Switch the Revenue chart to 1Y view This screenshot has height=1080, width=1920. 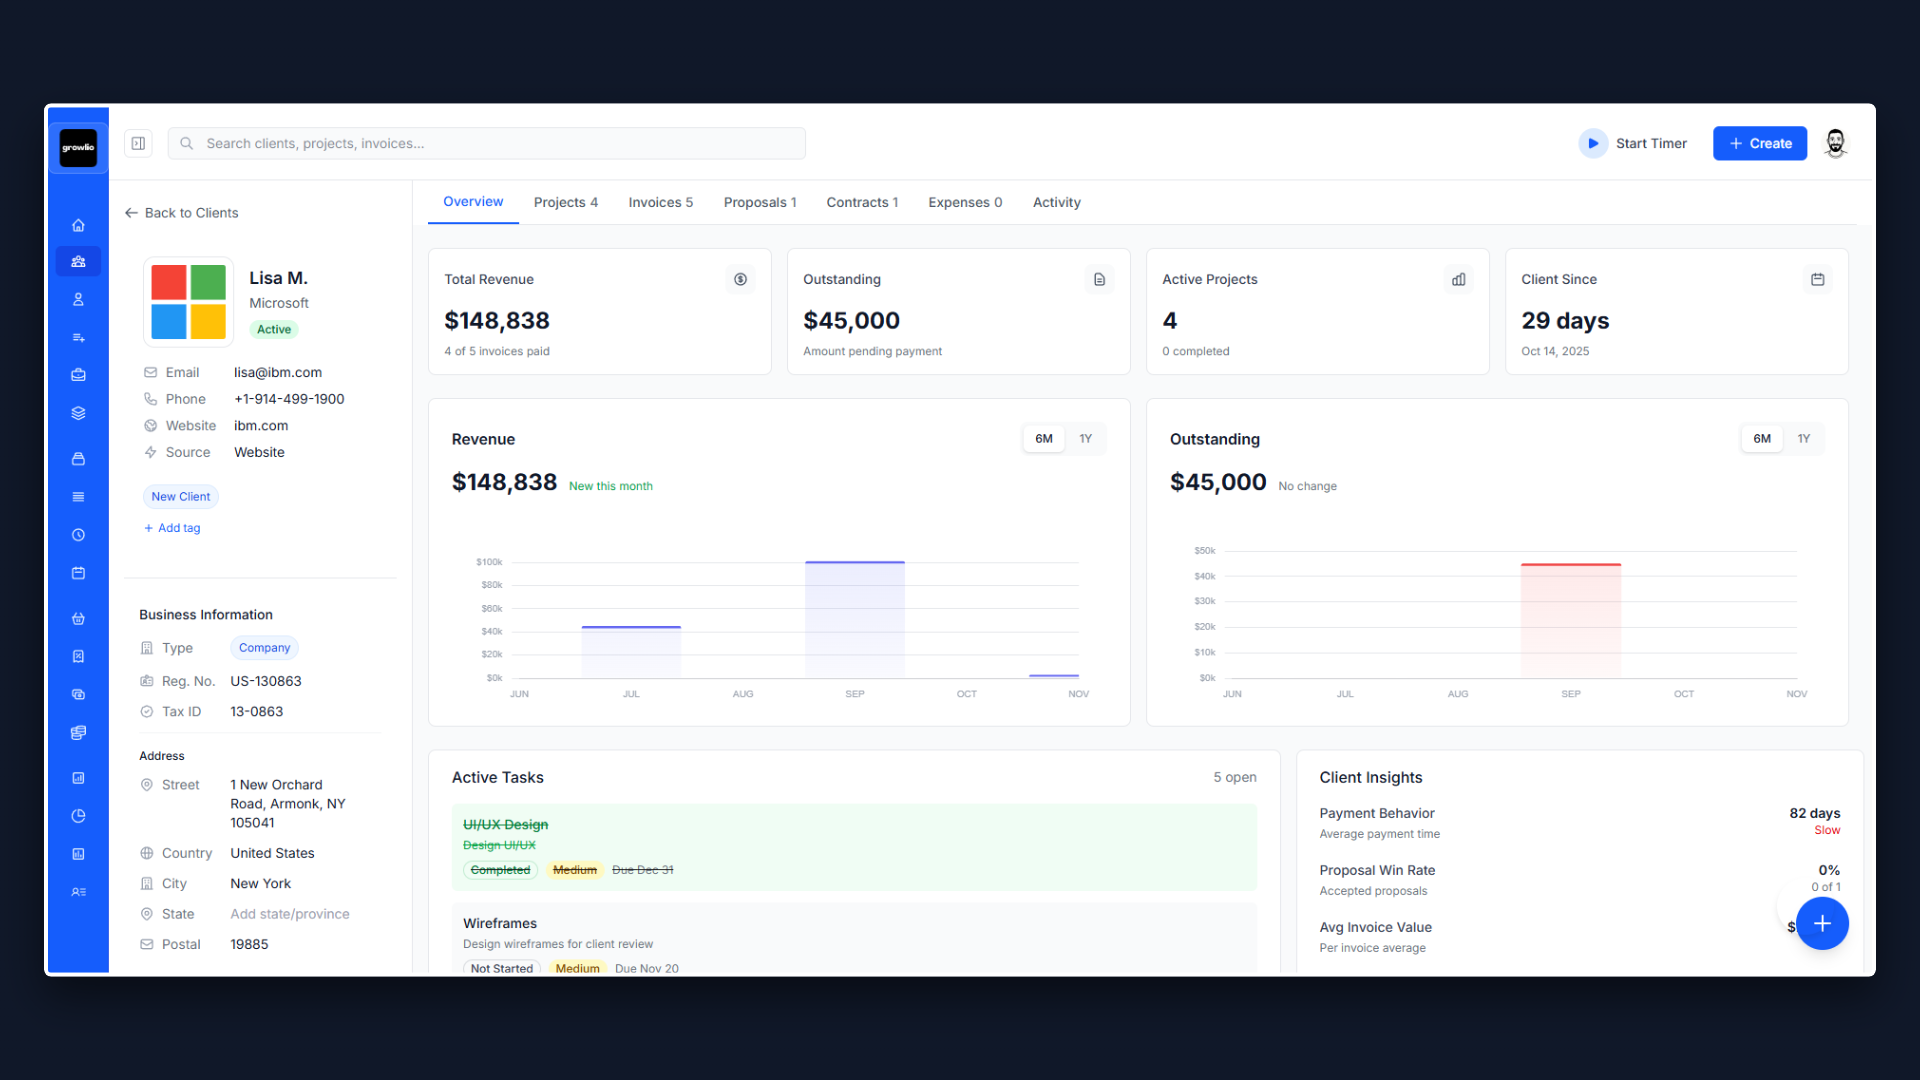1086,438
